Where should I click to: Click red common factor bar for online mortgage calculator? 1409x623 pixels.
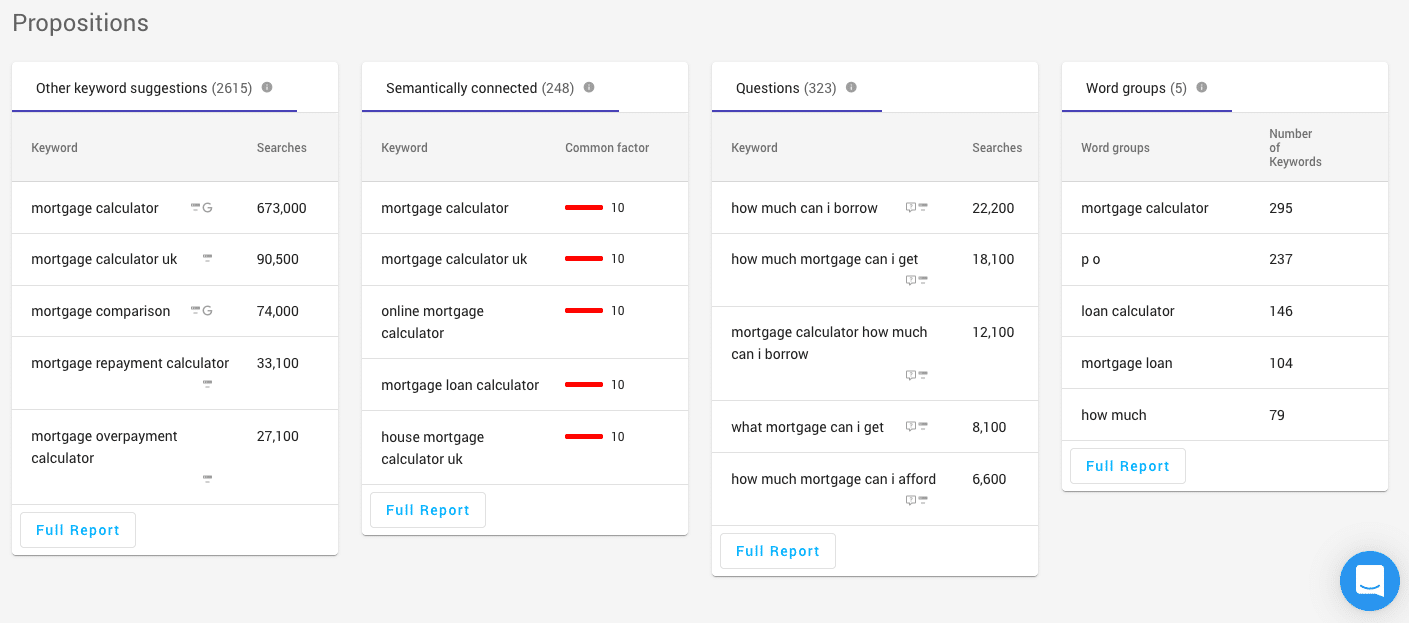point(584,311)
